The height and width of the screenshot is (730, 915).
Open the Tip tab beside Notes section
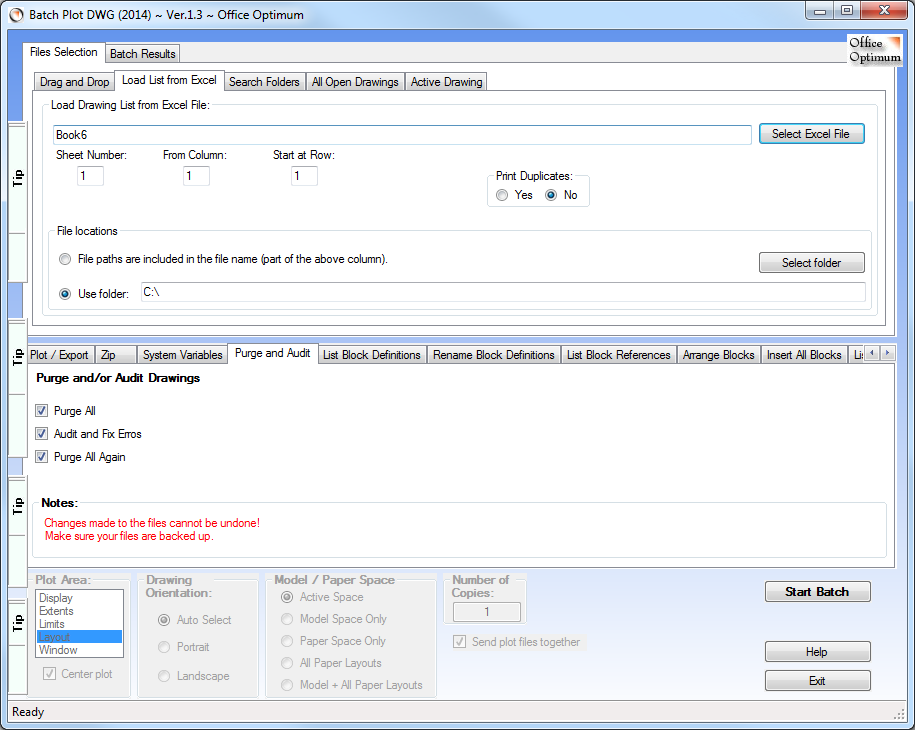18,505
